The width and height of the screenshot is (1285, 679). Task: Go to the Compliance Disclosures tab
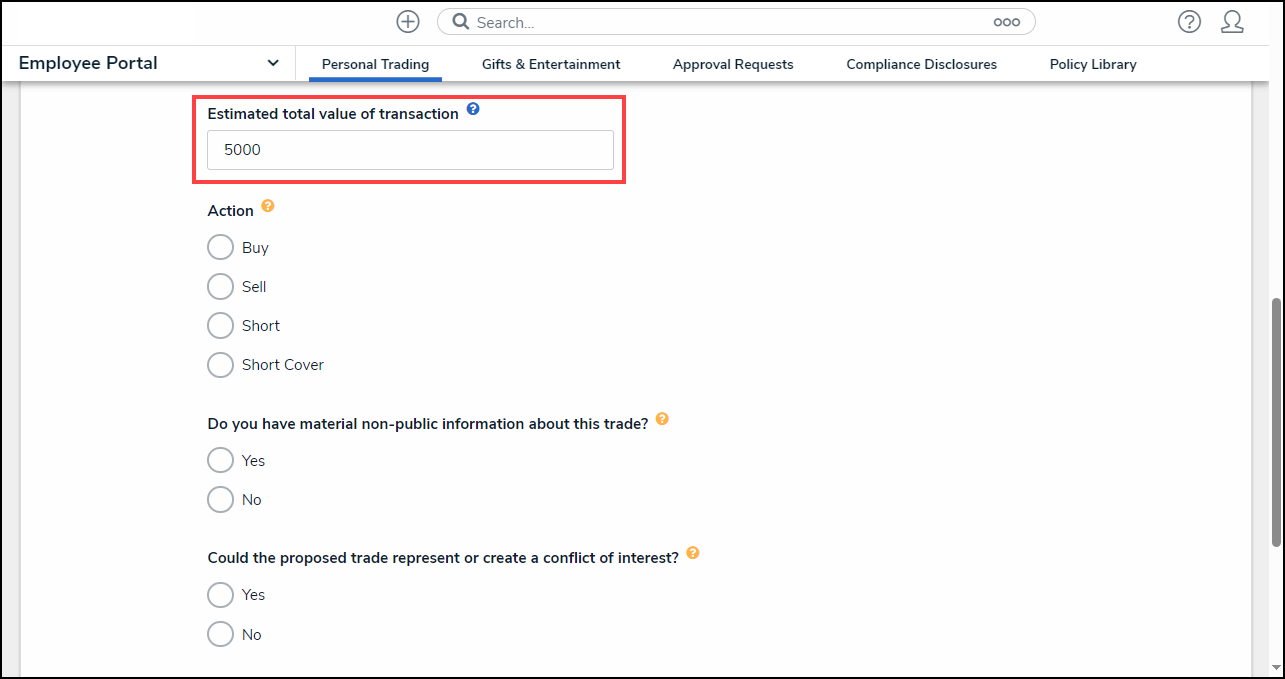(921, 64)
